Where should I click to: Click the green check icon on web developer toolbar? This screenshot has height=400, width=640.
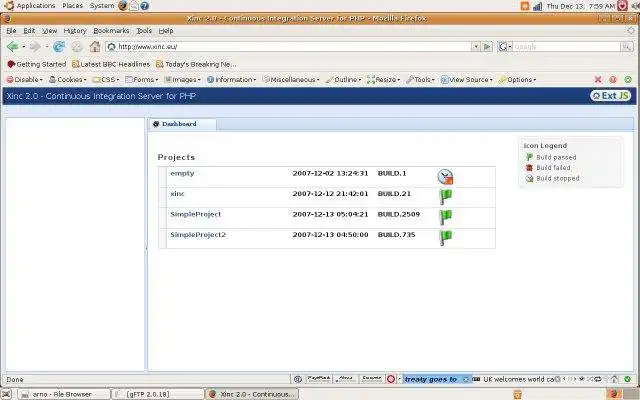[628, 80]
